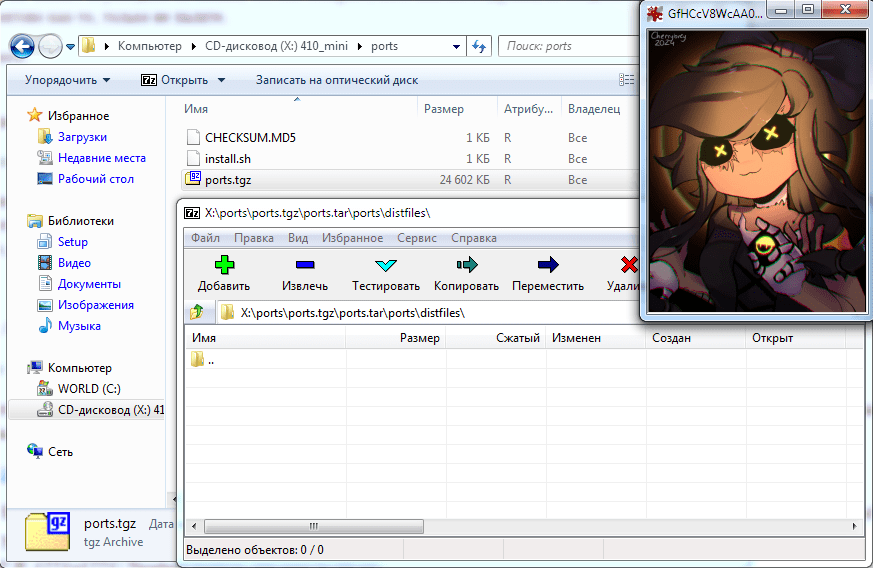Open the Загрузки favorite folder
This screenshot has width=873, height=568.
82,137
